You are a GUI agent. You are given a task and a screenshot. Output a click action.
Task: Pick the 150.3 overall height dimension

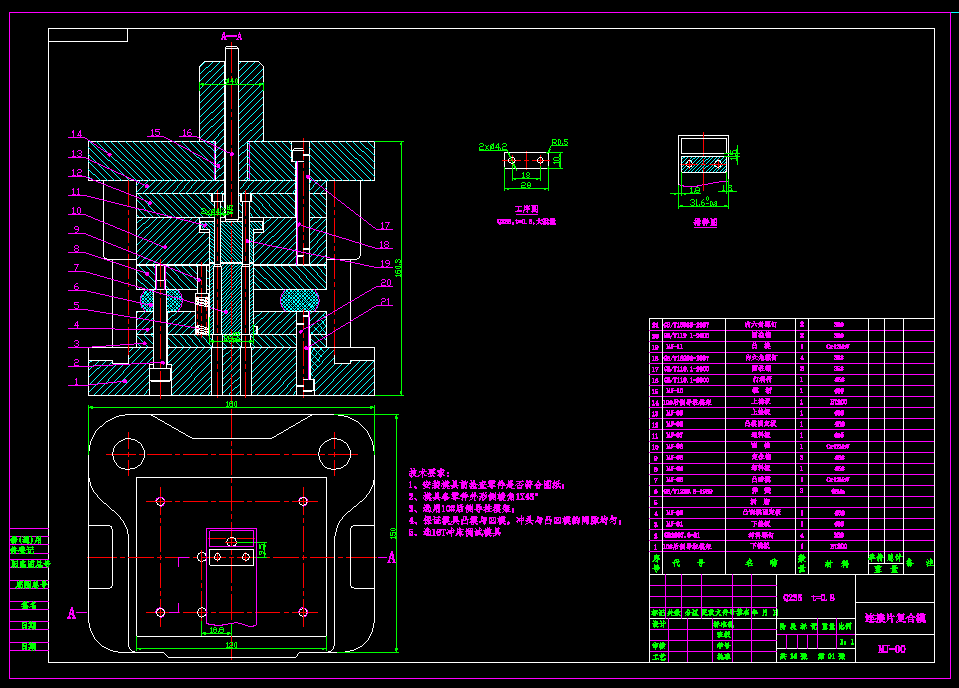tap(399, 268)
